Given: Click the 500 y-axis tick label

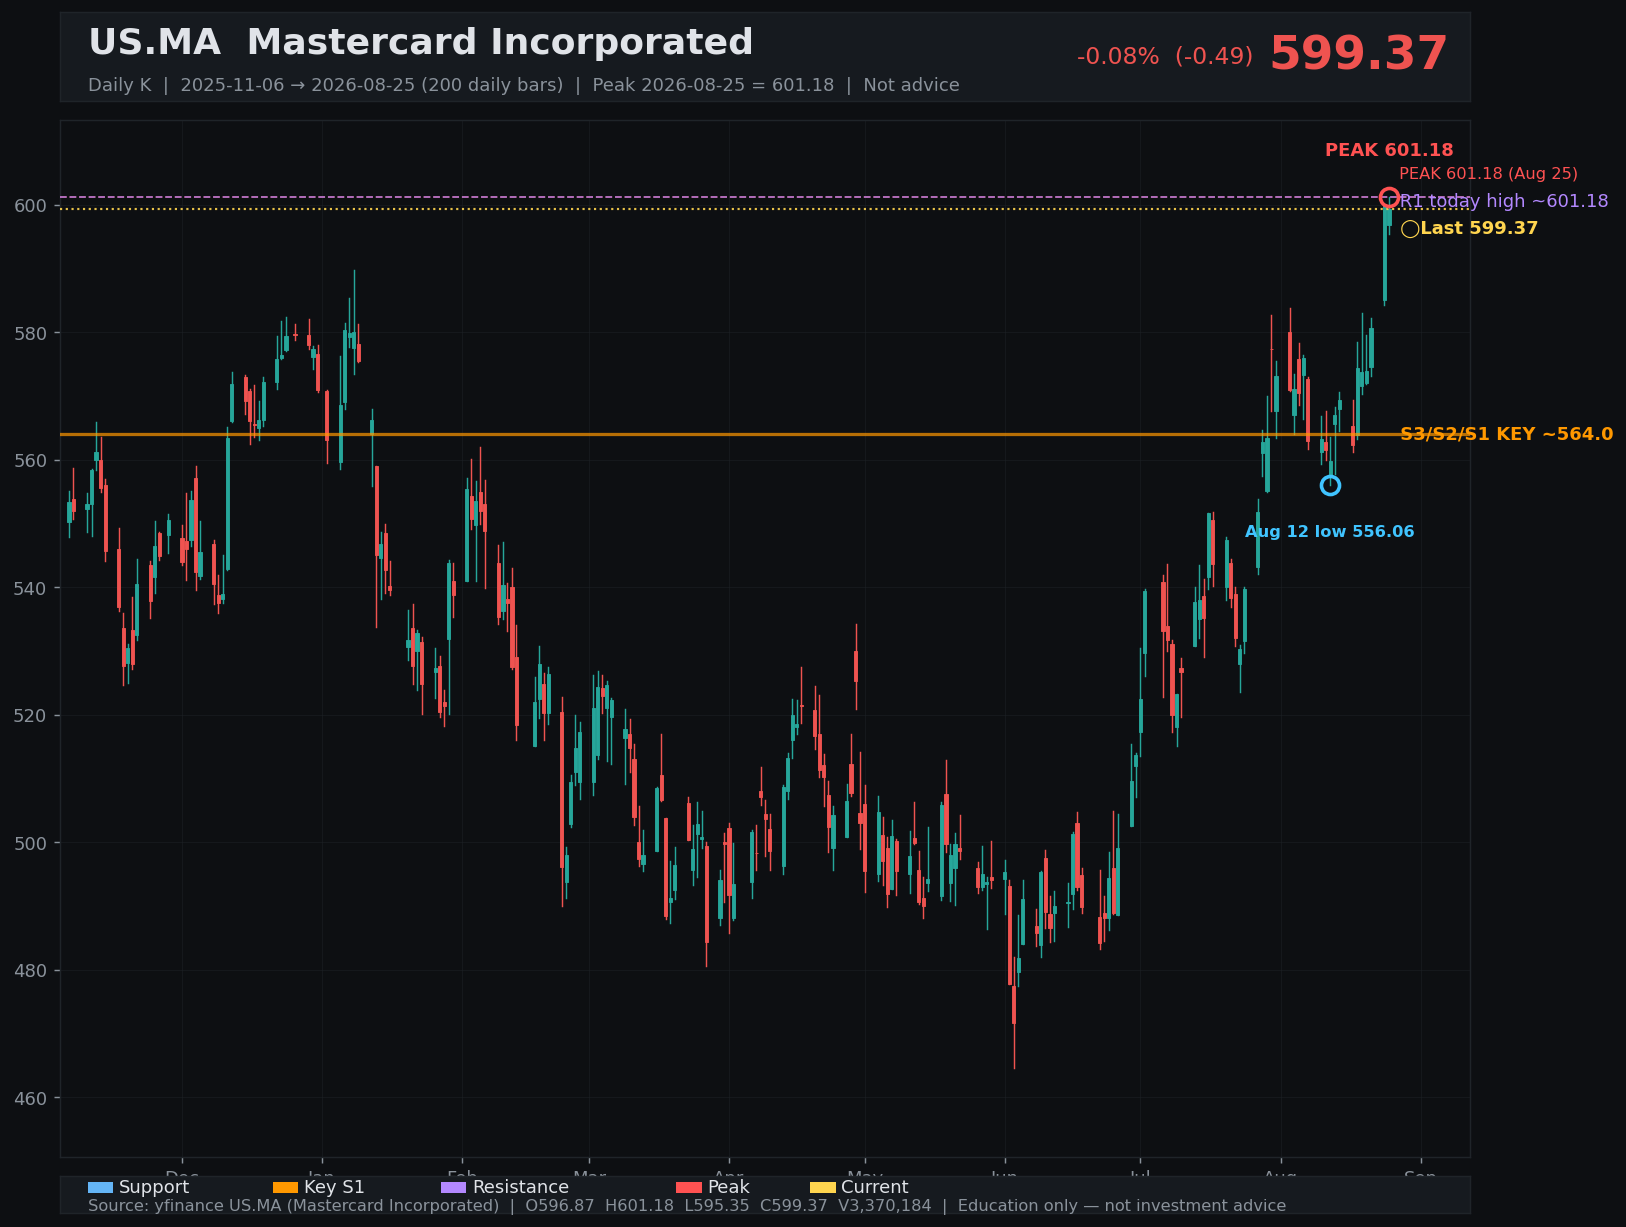Looking at the screenshot, I should click(30, 843).
